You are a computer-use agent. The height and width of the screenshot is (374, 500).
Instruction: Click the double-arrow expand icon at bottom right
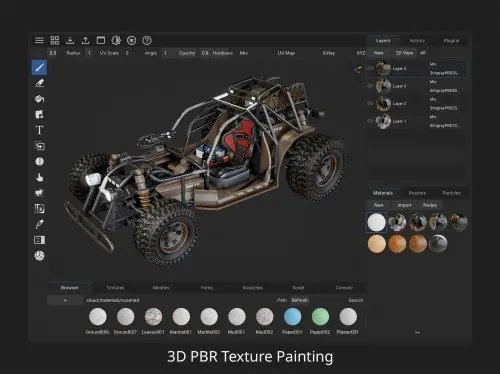pos(417,332)
